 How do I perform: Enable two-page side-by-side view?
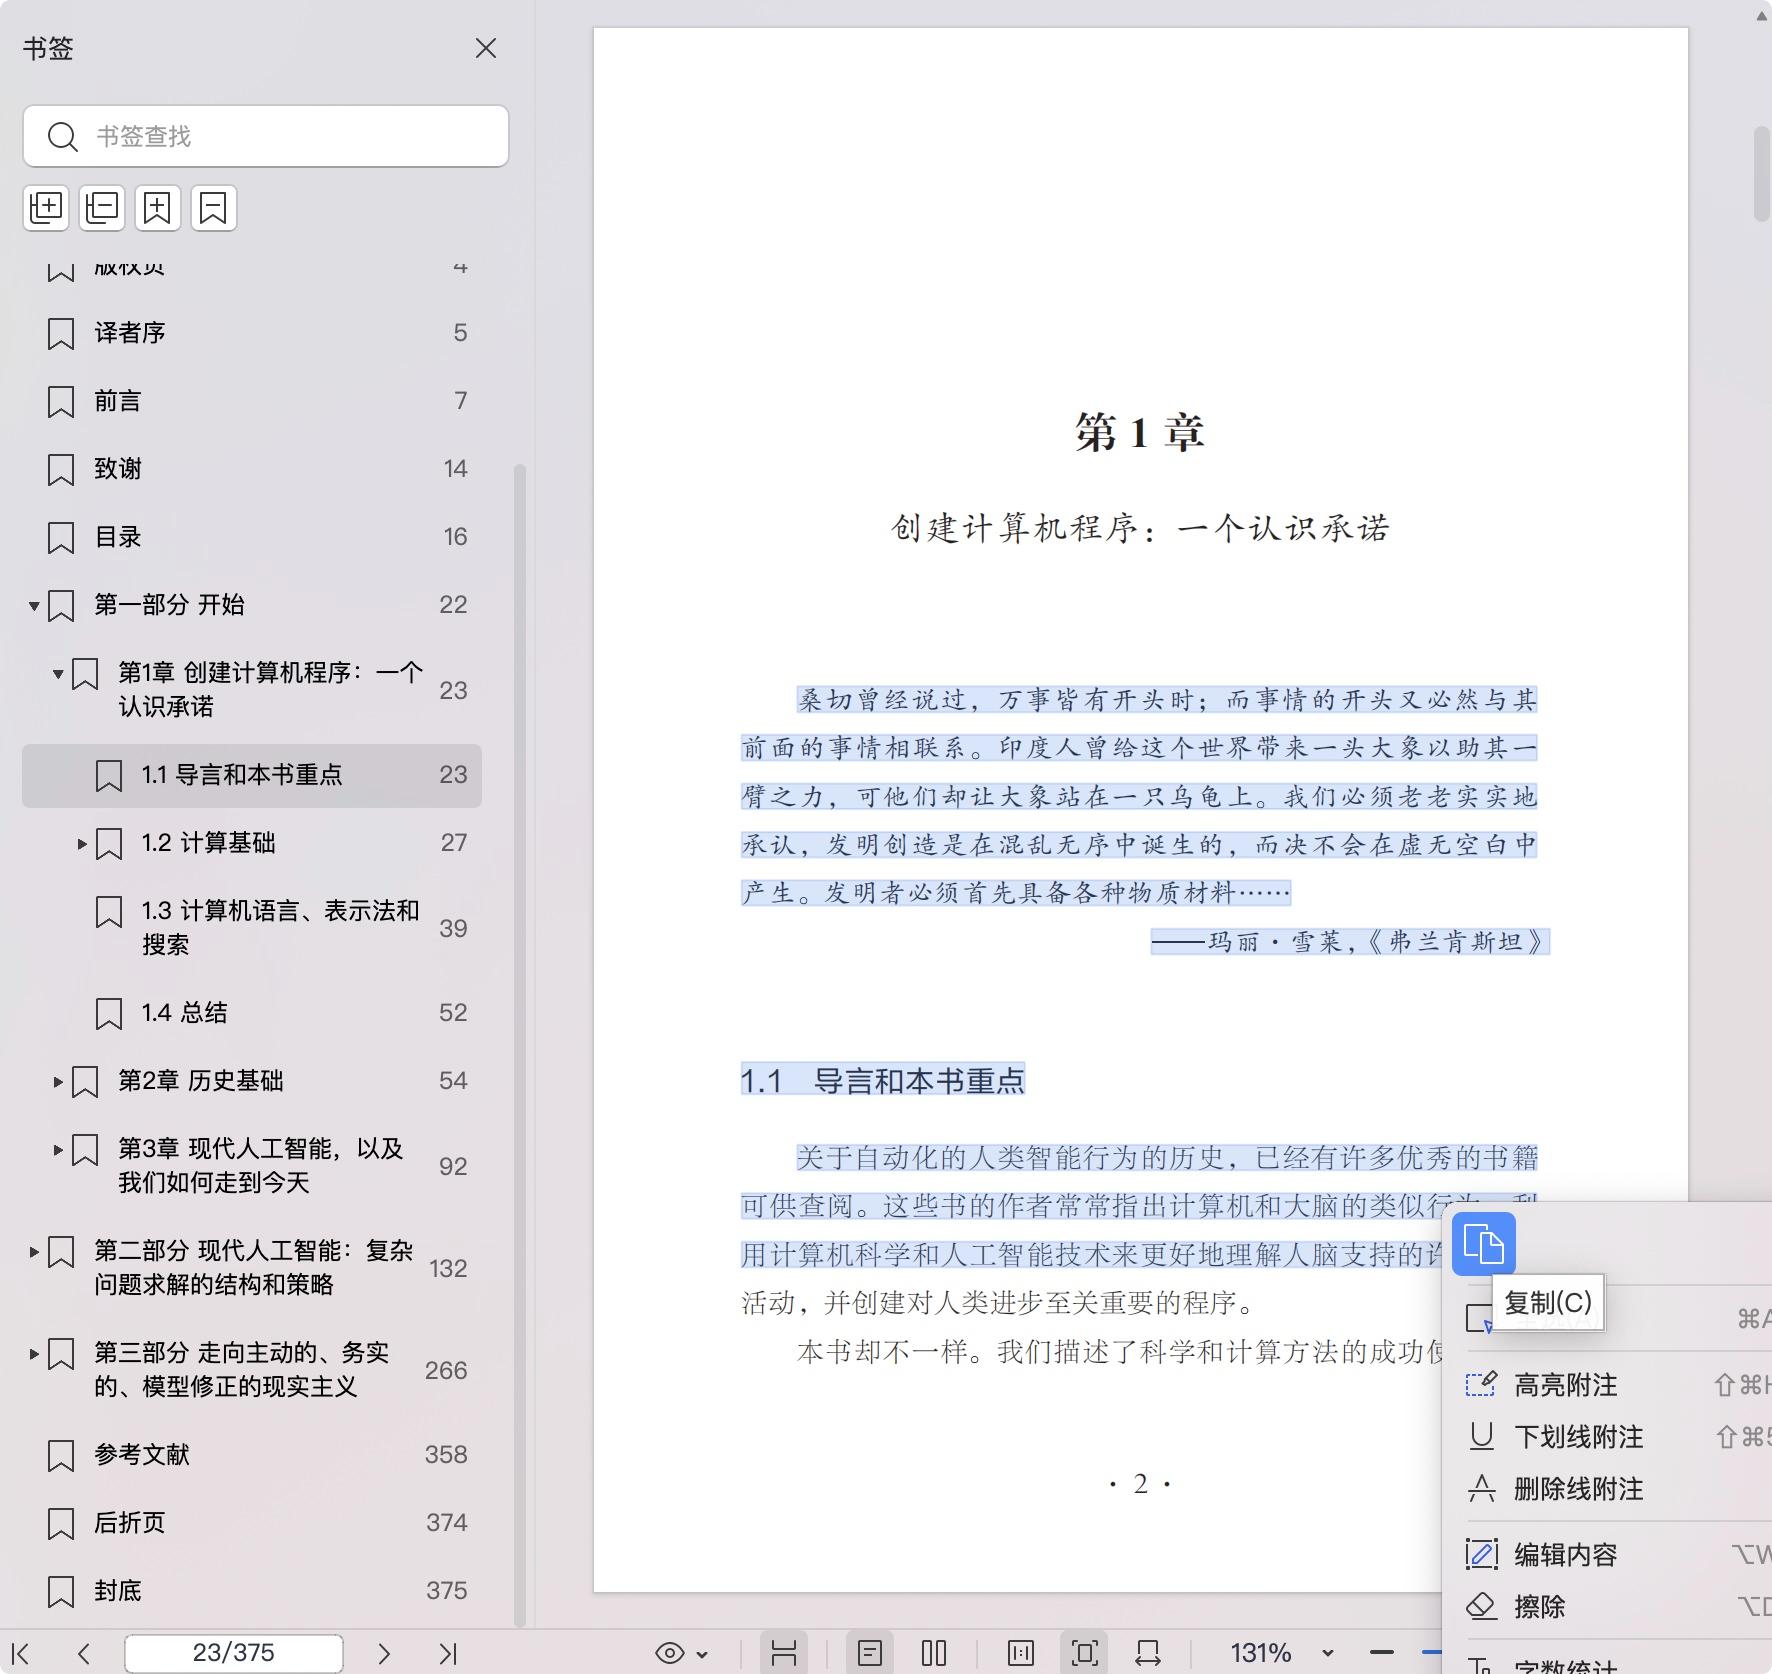(x=935, y=1652)
